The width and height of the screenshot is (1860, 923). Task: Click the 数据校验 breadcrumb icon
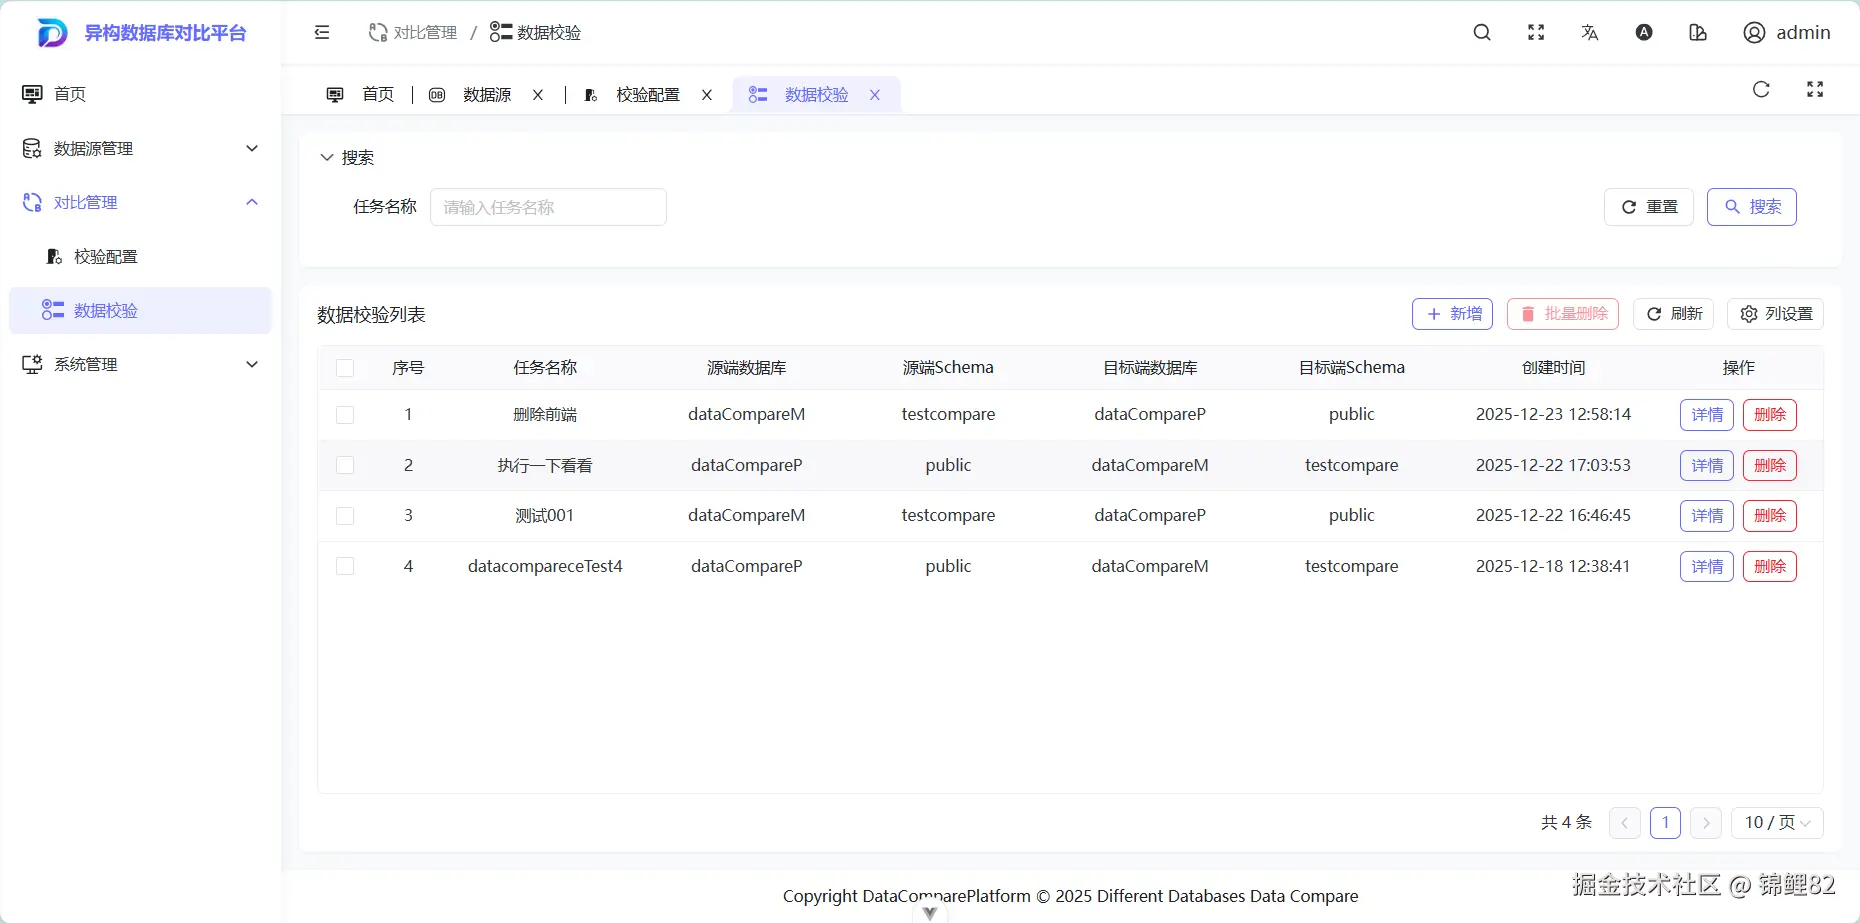point(501,33)
